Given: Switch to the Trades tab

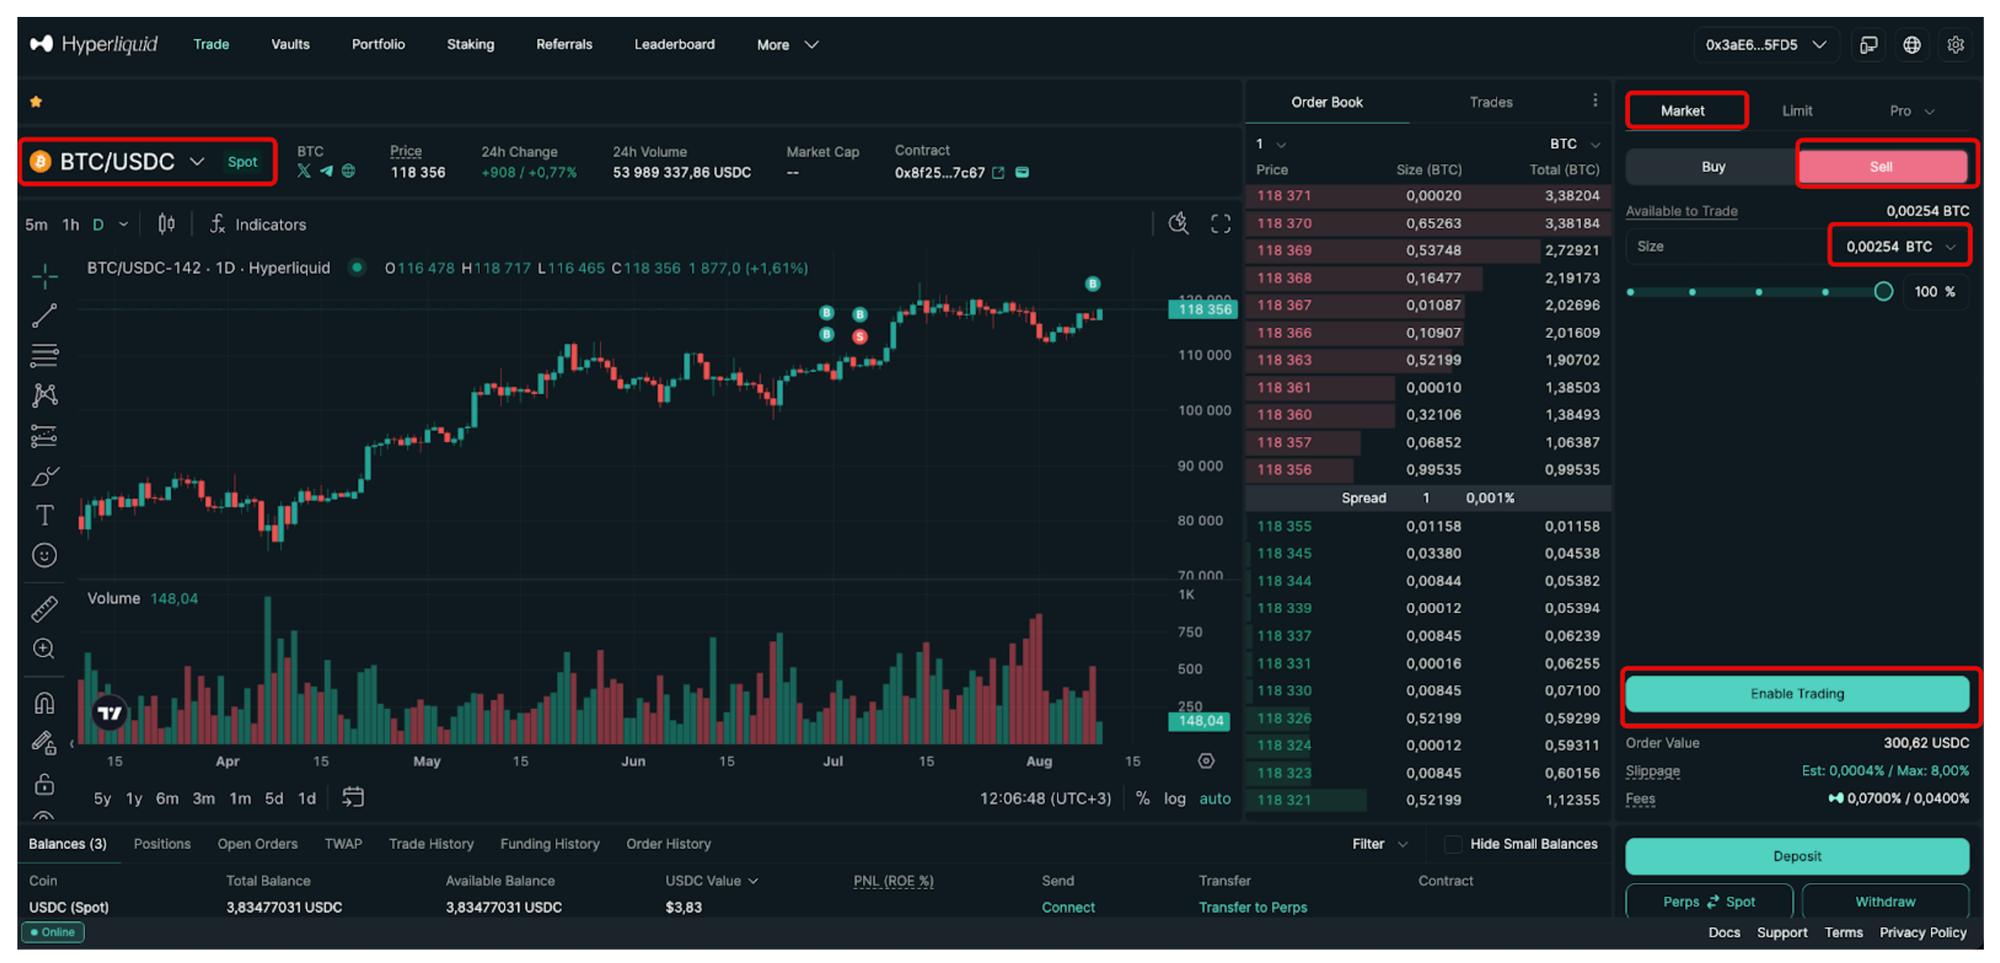Looking at the screenshot, I should tap(1490, 102).
